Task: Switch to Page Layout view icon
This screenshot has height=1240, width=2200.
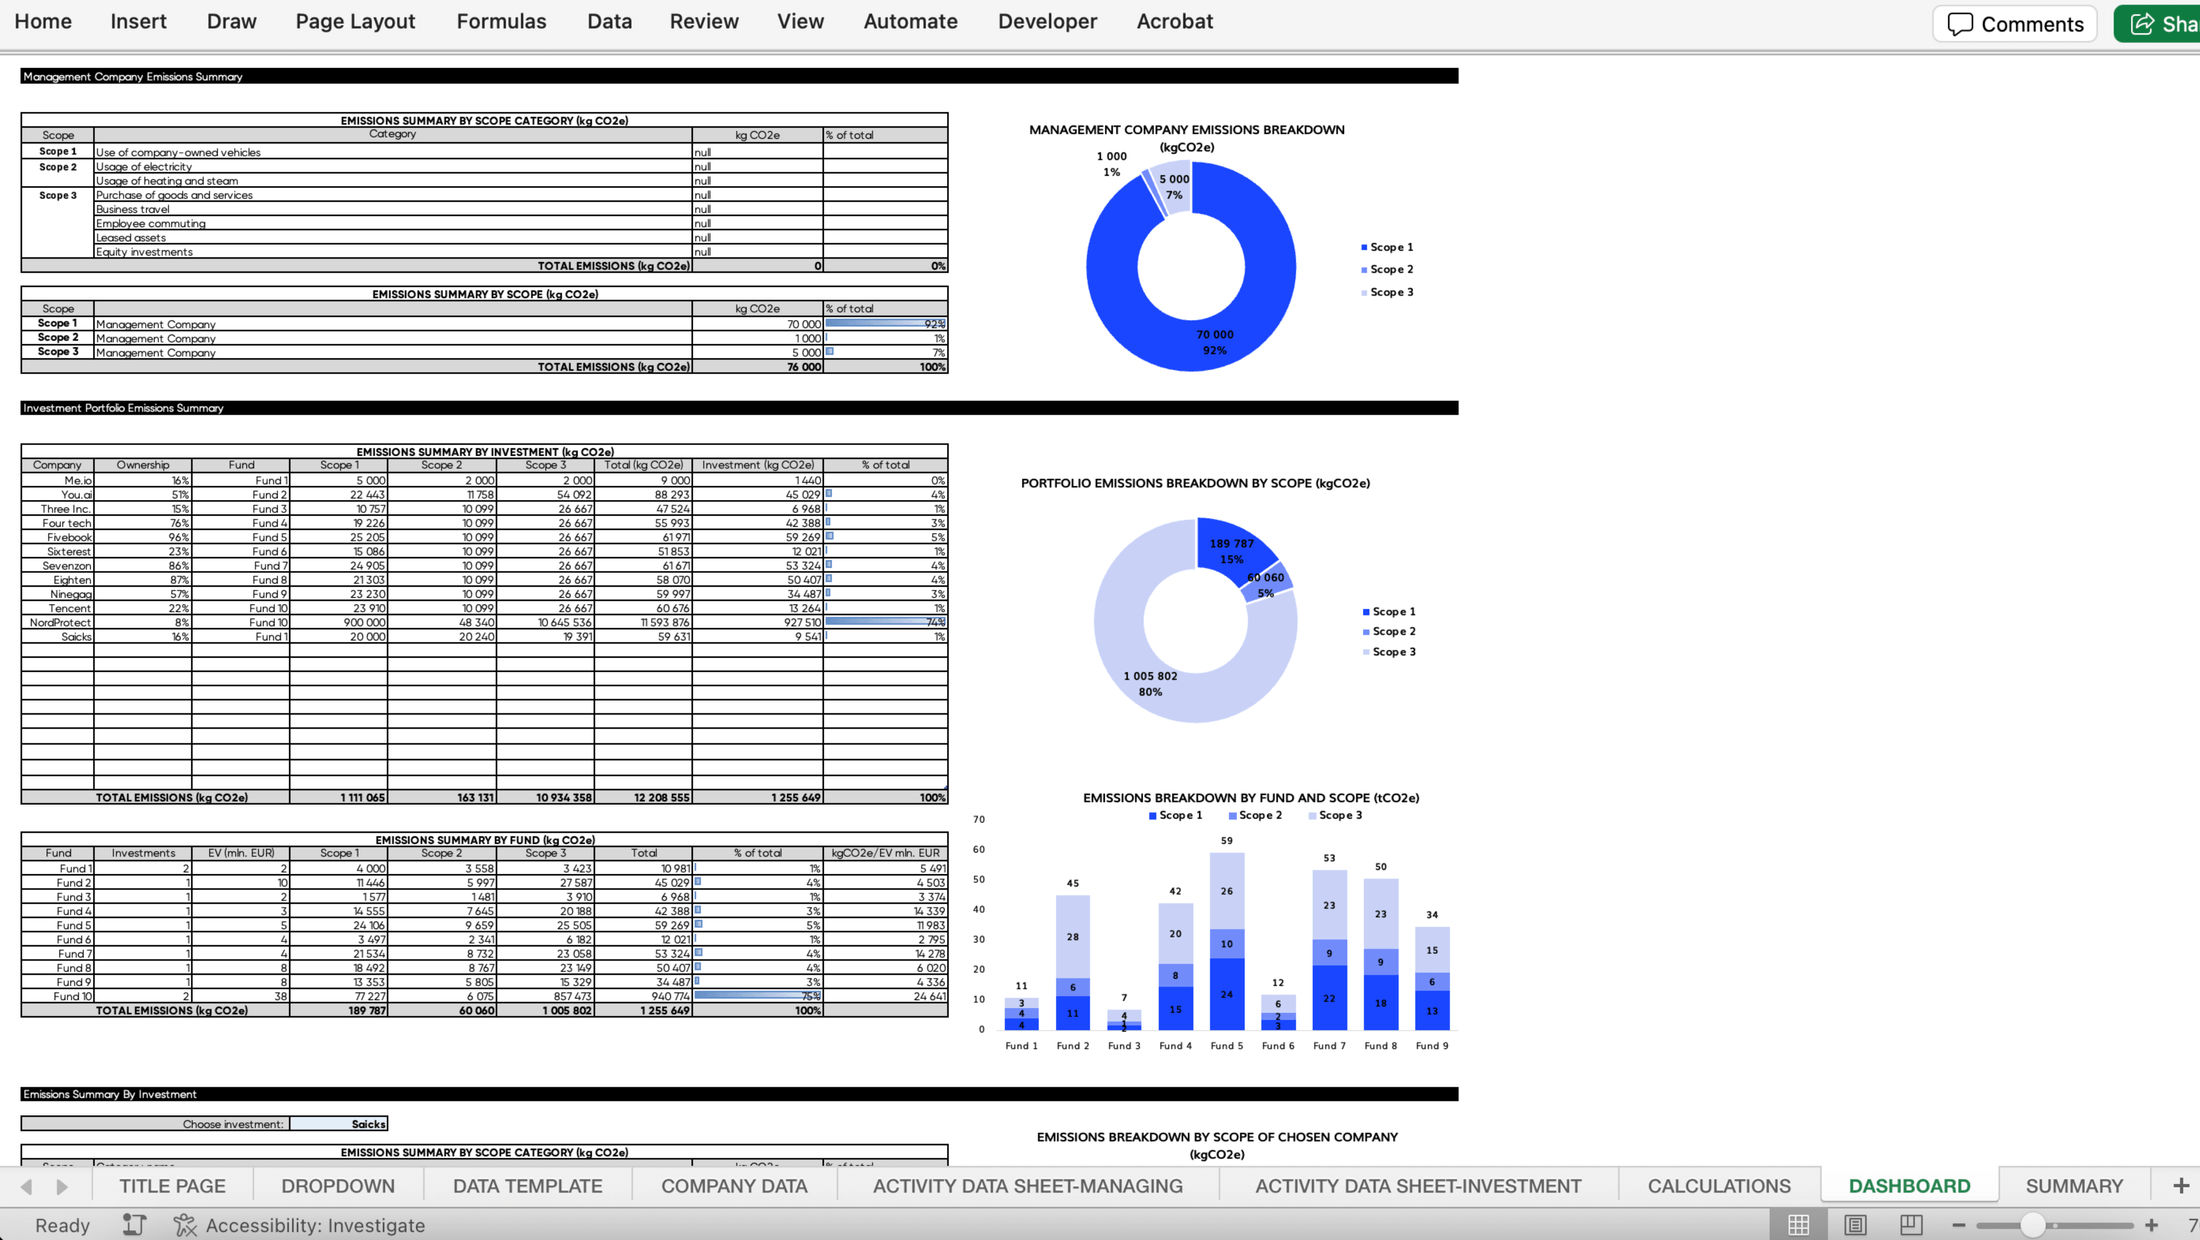Action: pyautogui.click(x=1855, y=1225)
